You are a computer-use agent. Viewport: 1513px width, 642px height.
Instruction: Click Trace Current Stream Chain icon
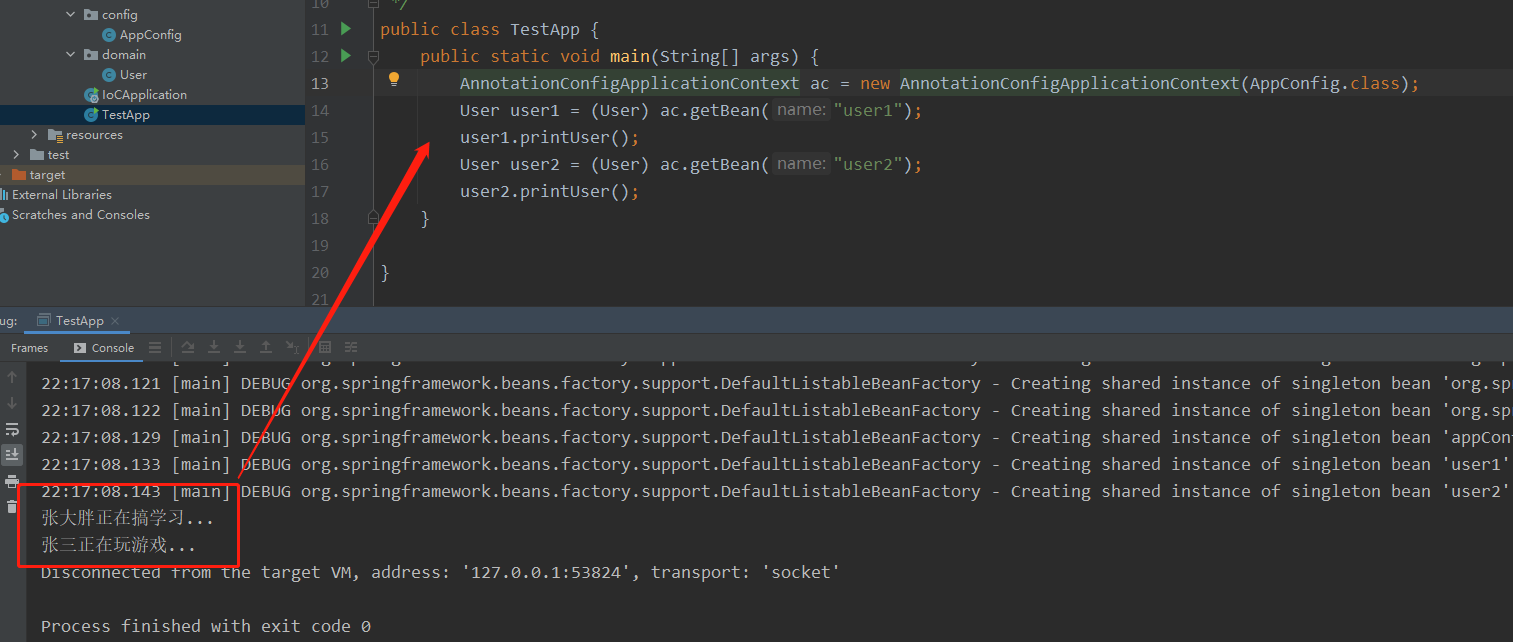[351, 347]
